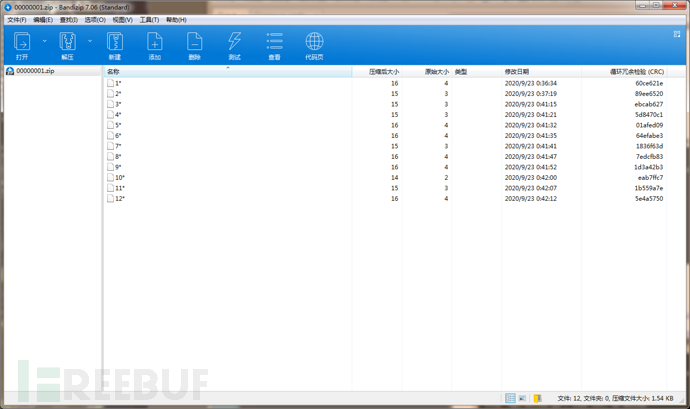Switch to thumbnail view in status bar
The image size is (690, 409).
click(522, 398)
